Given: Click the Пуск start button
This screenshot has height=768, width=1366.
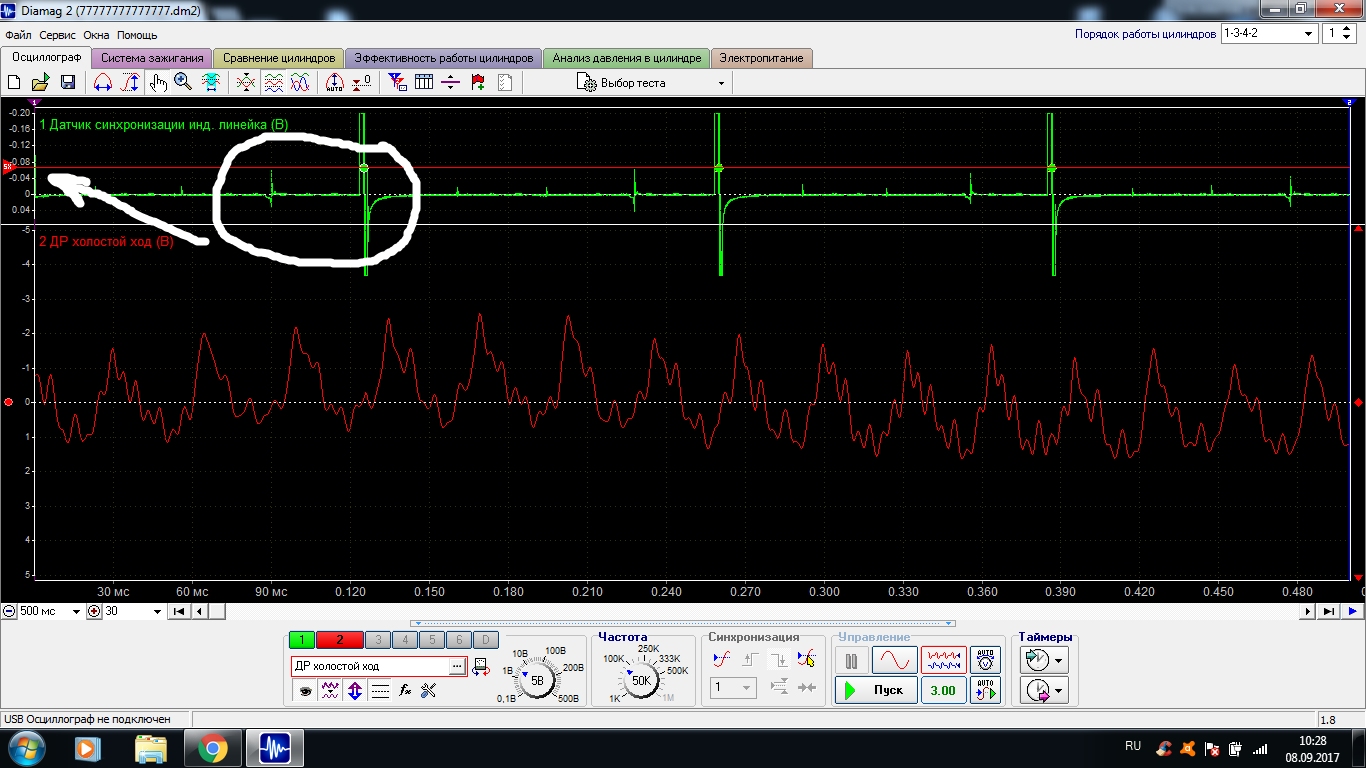Looking at the screenshot, I should pyautogui.click(x=876, y=690).
